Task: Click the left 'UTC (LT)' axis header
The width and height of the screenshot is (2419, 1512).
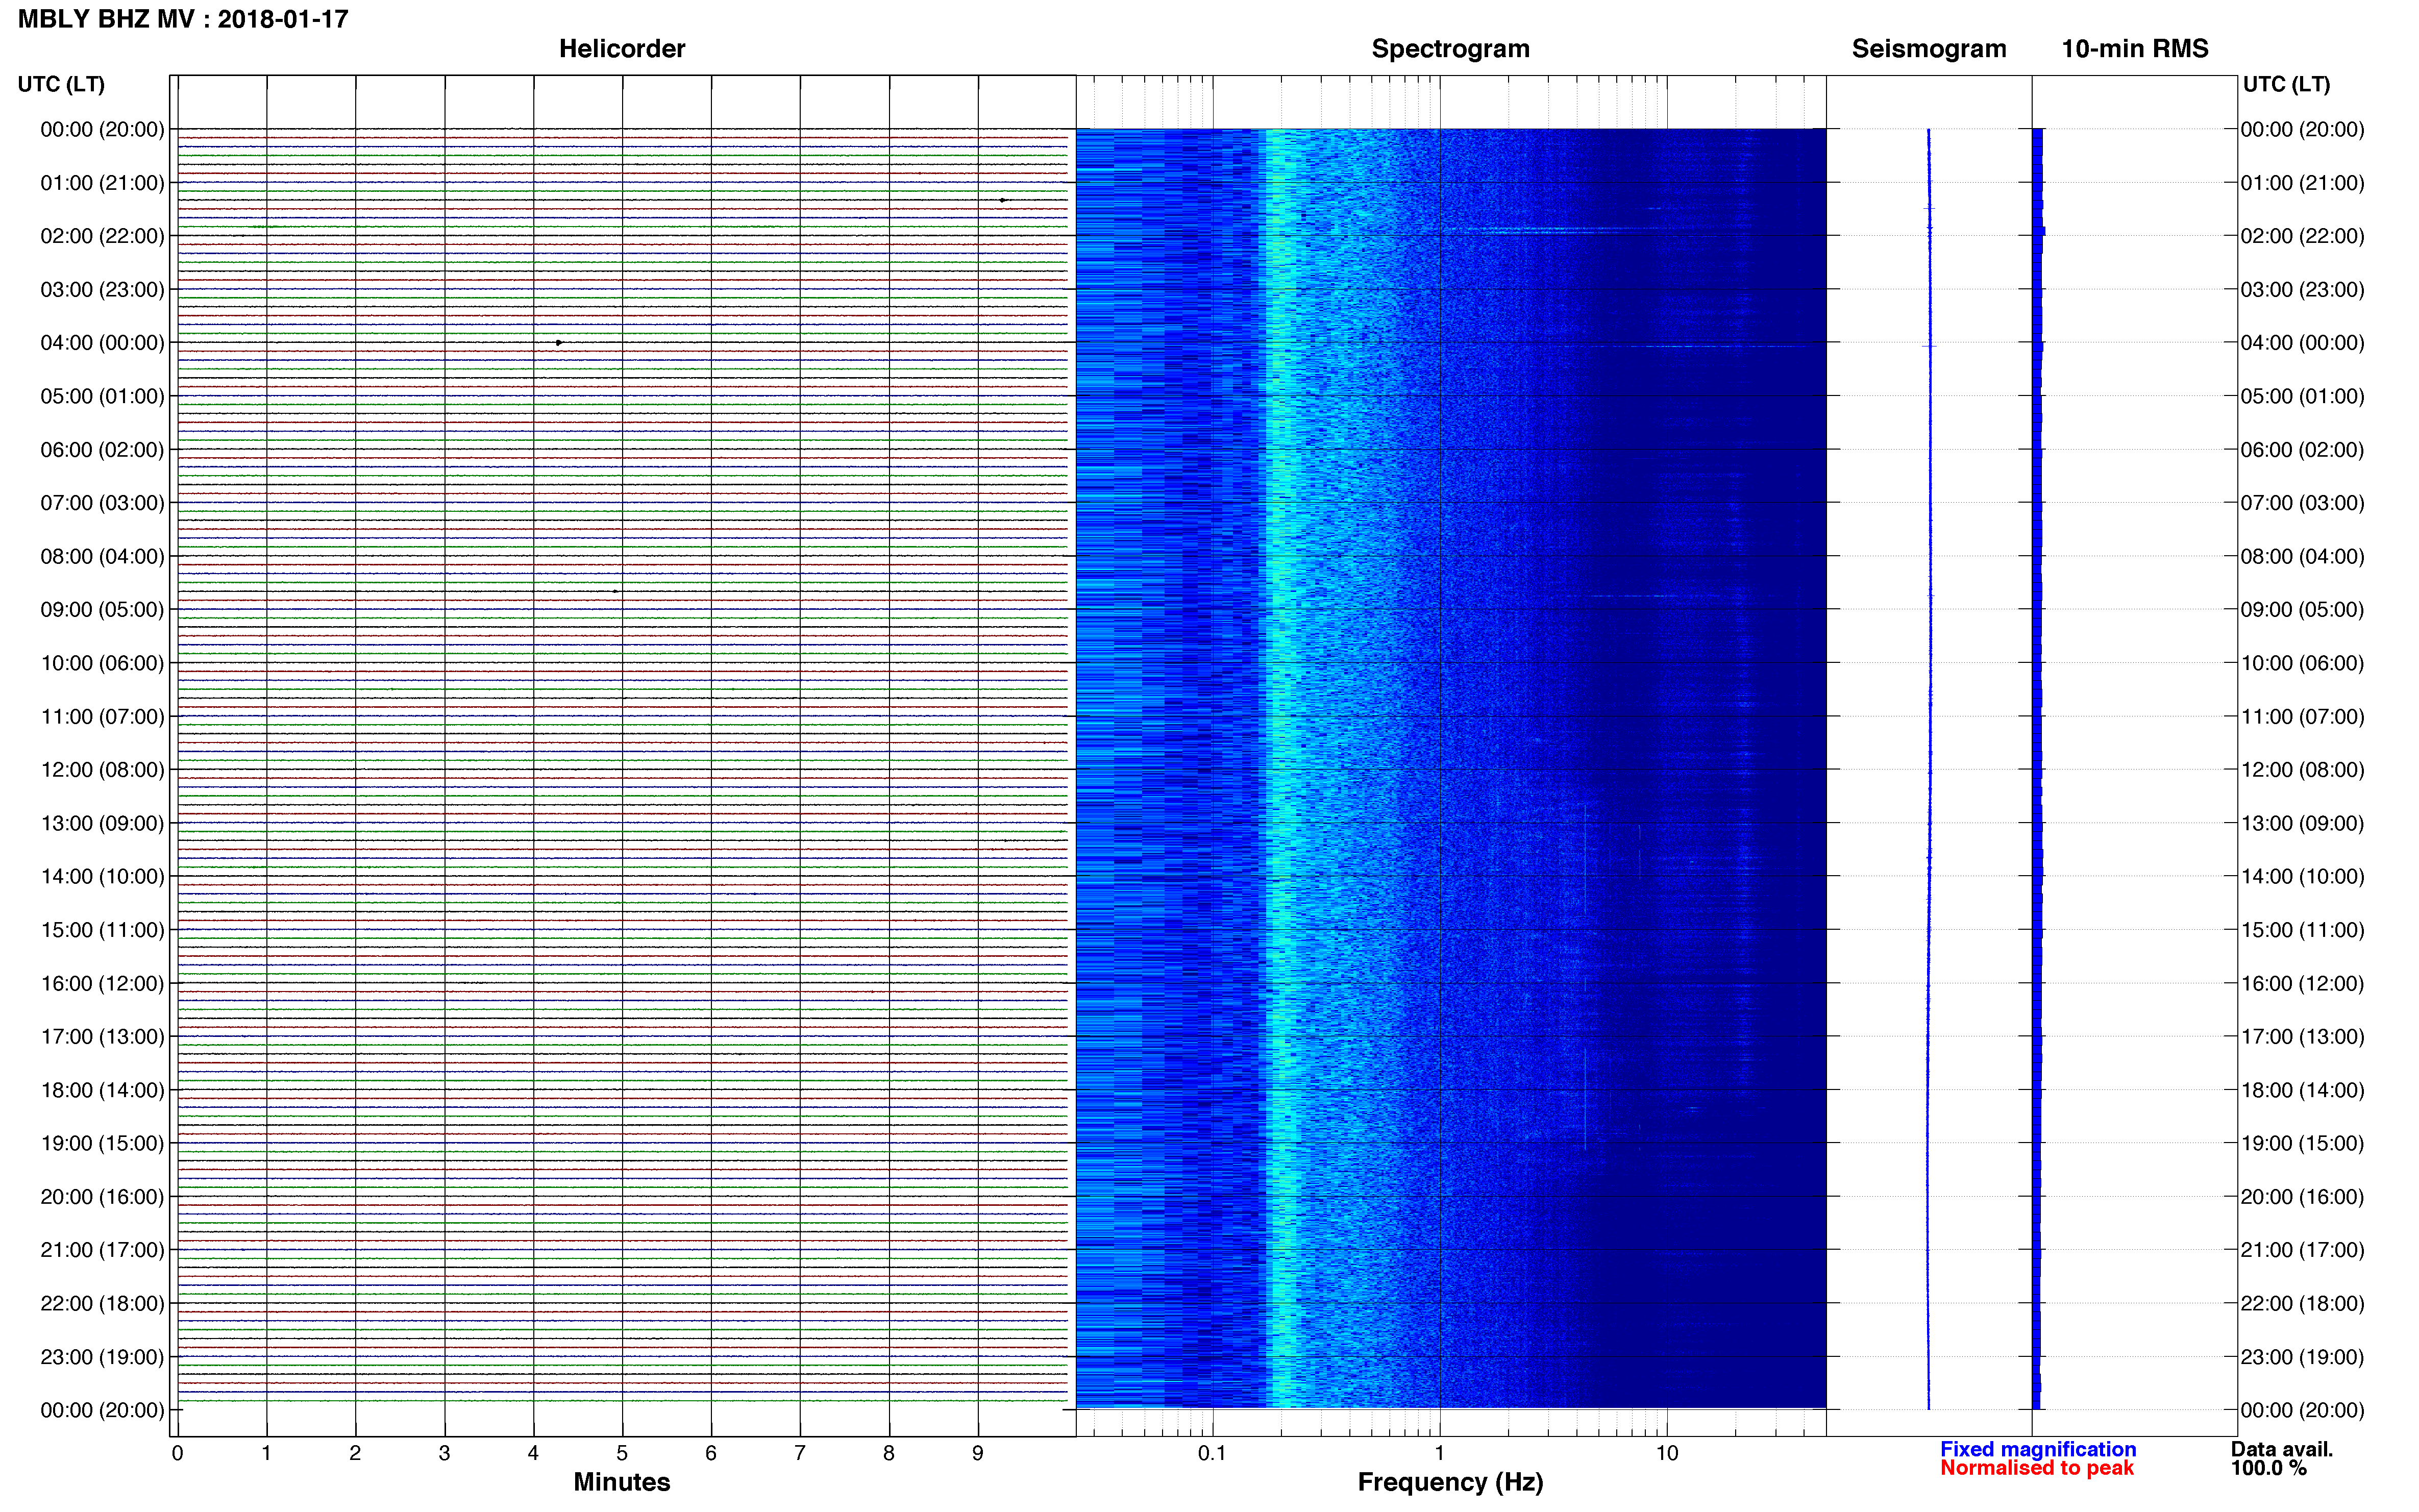Action: click(61, 84)
